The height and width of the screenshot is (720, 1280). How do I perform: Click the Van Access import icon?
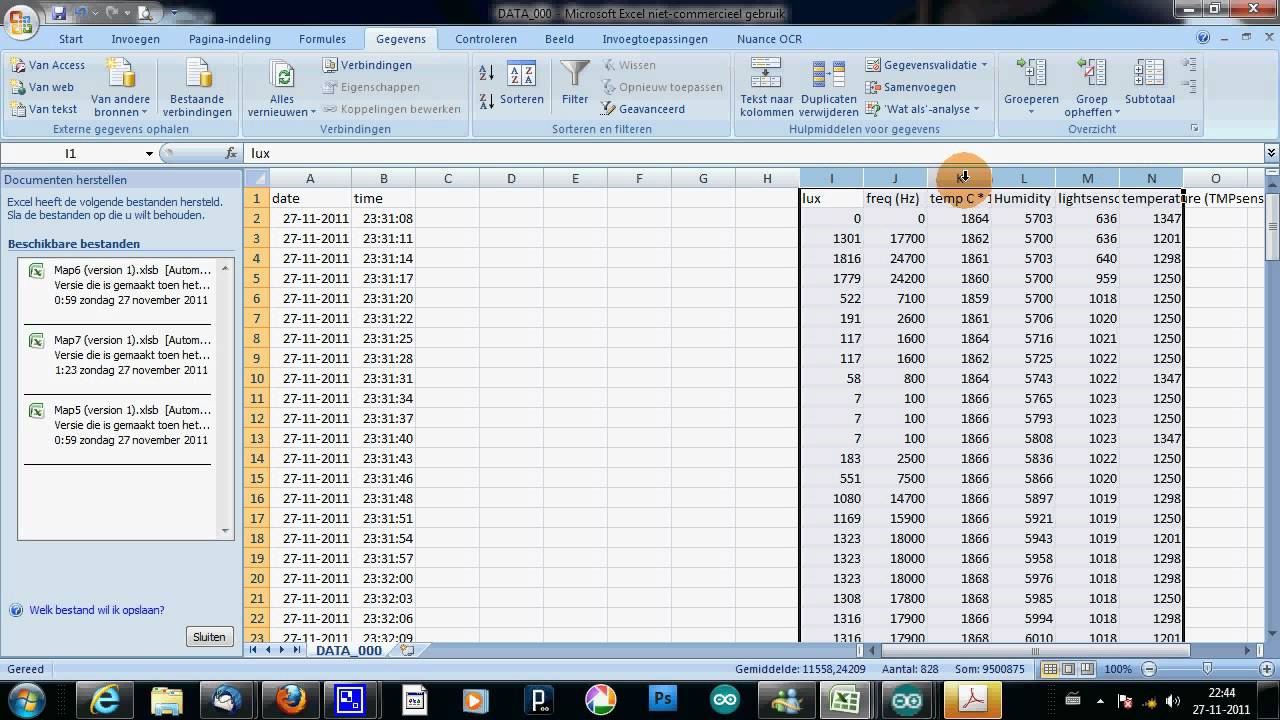18,65
